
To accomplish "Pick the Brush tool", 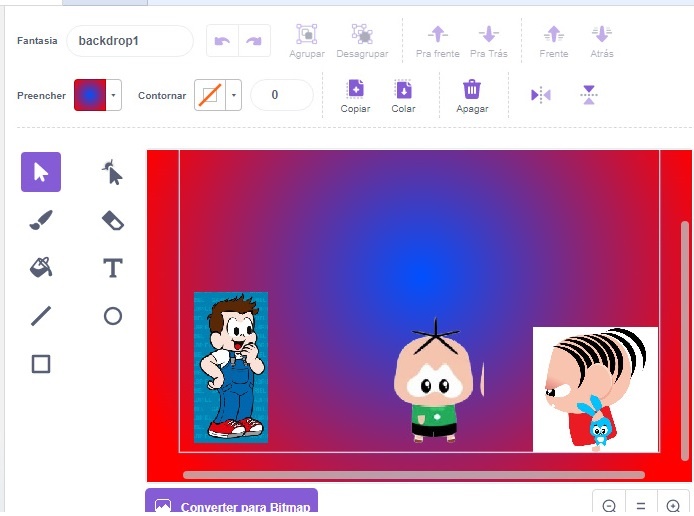I will [x=41, y=220].
